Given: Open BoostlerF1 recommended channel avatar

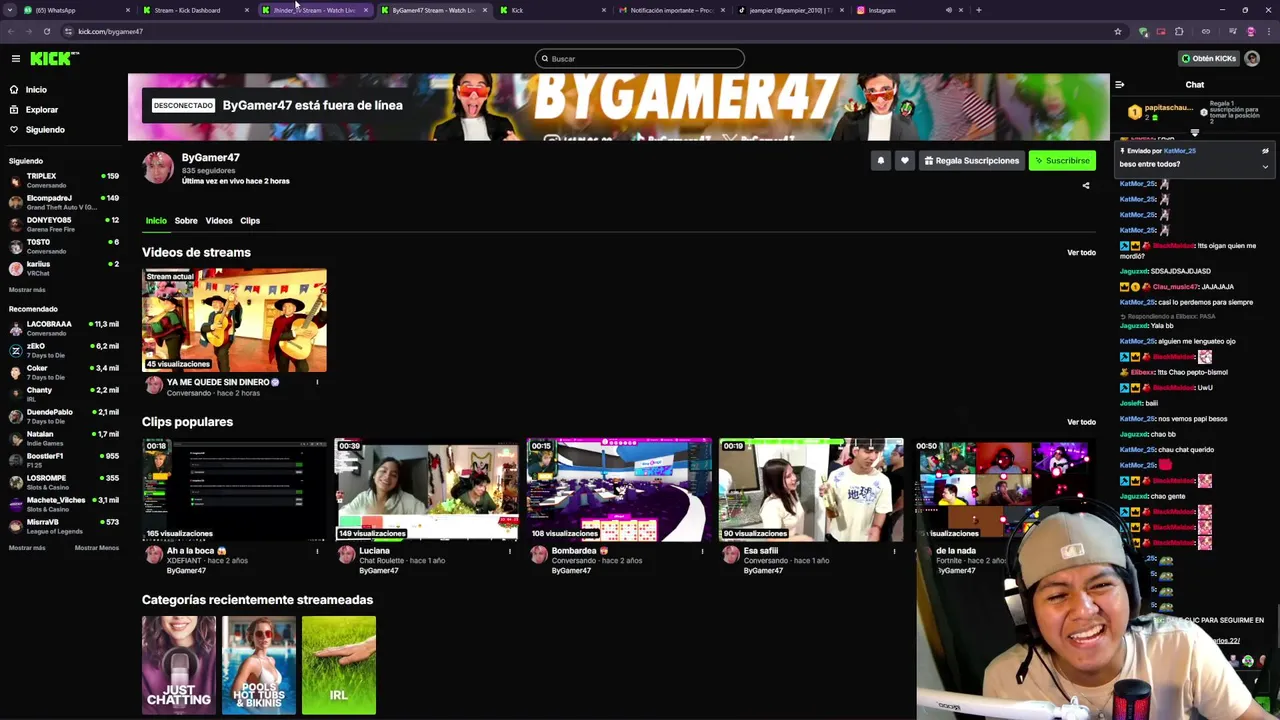Looking at the screenshot, I should point(15,460).
